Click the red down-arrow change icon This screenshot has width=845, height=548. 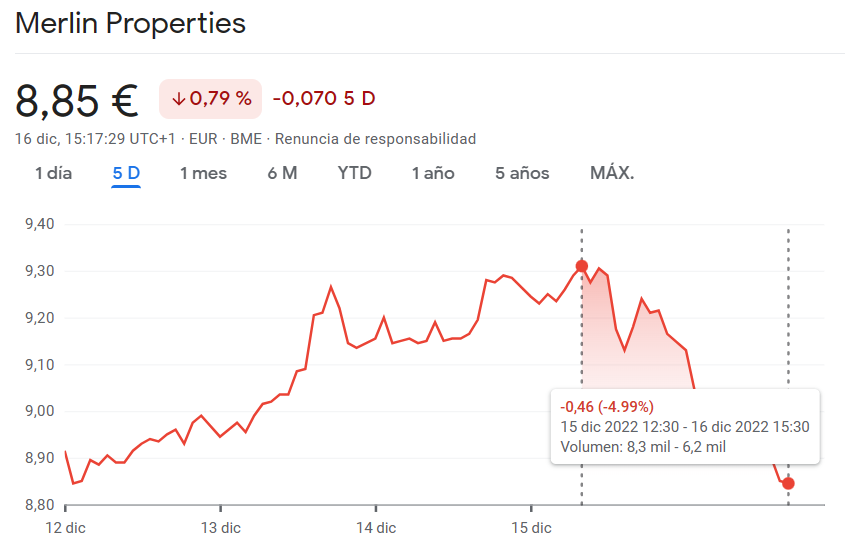click(179, 99)
